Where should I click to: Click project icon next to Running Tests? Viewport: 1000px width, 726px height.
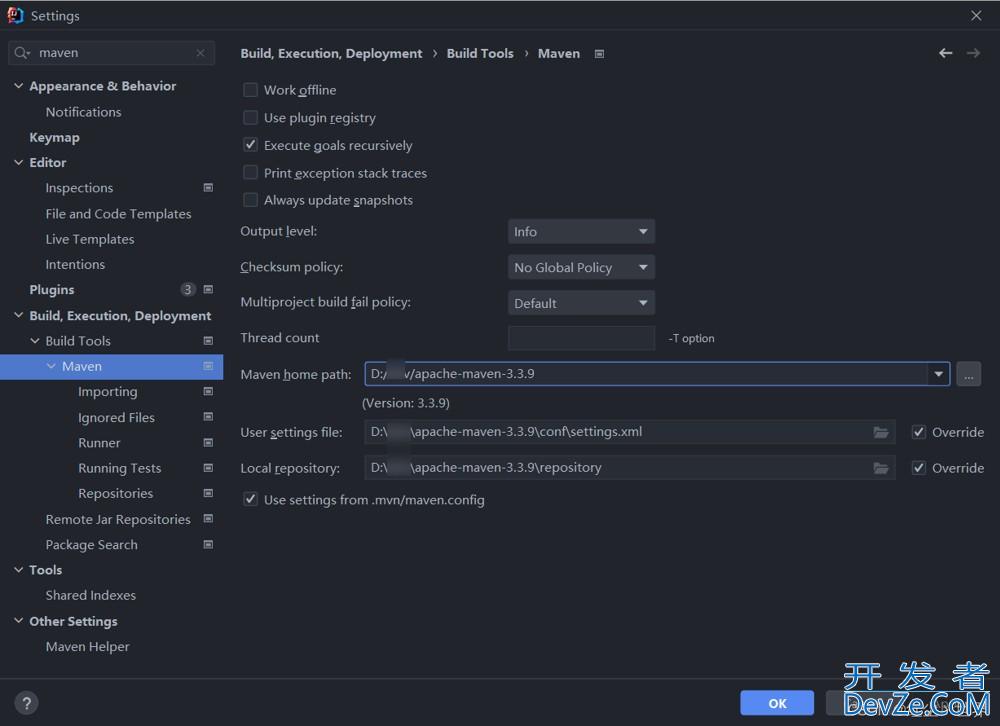[208, 468]
